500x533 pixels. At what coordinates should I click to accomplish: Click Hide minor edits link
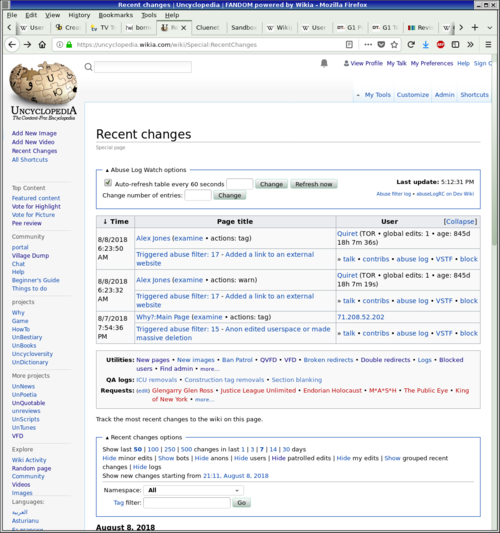109,458
